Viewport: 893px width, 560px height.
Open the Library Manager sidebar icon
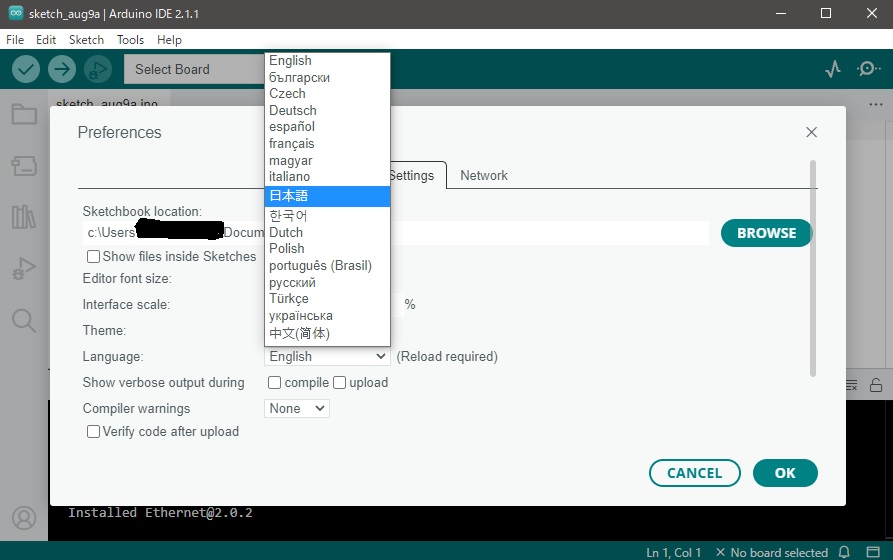pyautogui.click(x=24, y=217)
